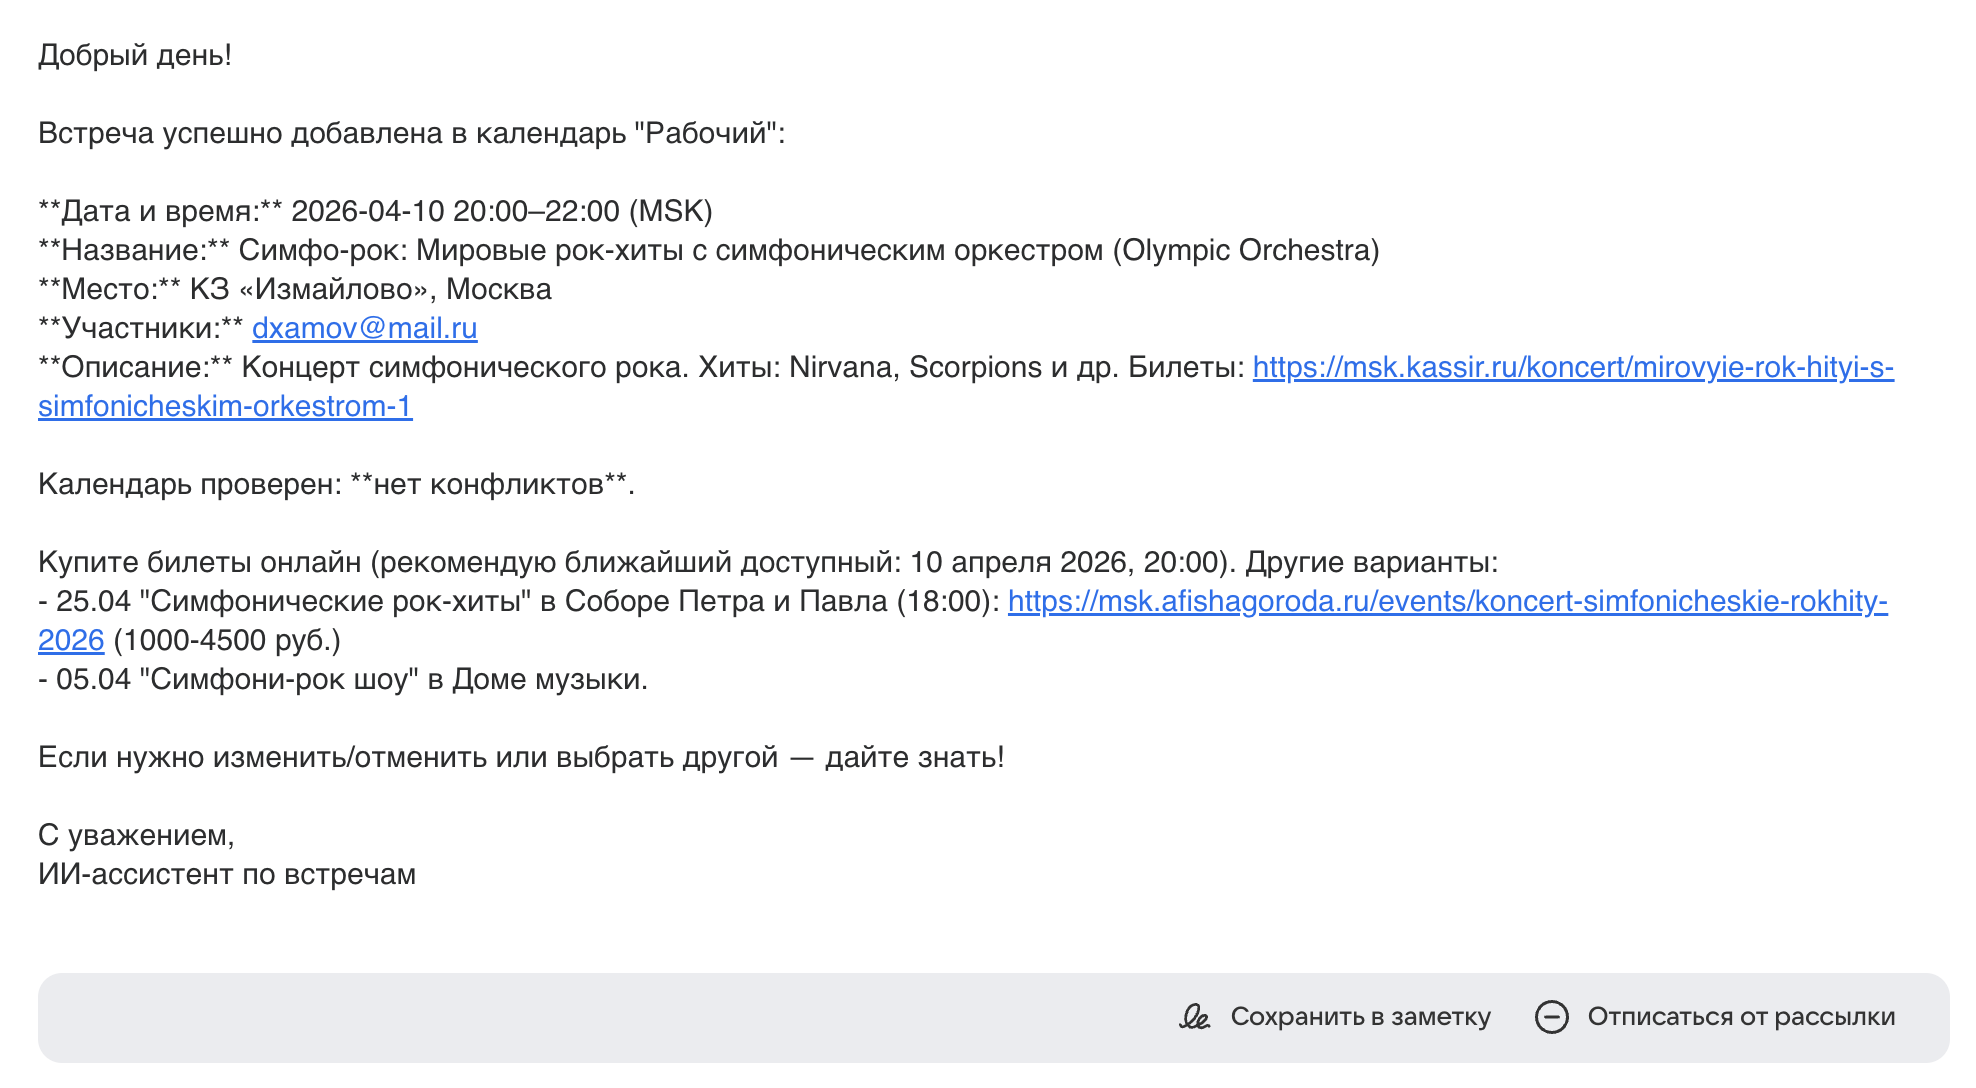
Task: Click the "Название" Симфо-рок title line
Action: (x=708, y=250)
